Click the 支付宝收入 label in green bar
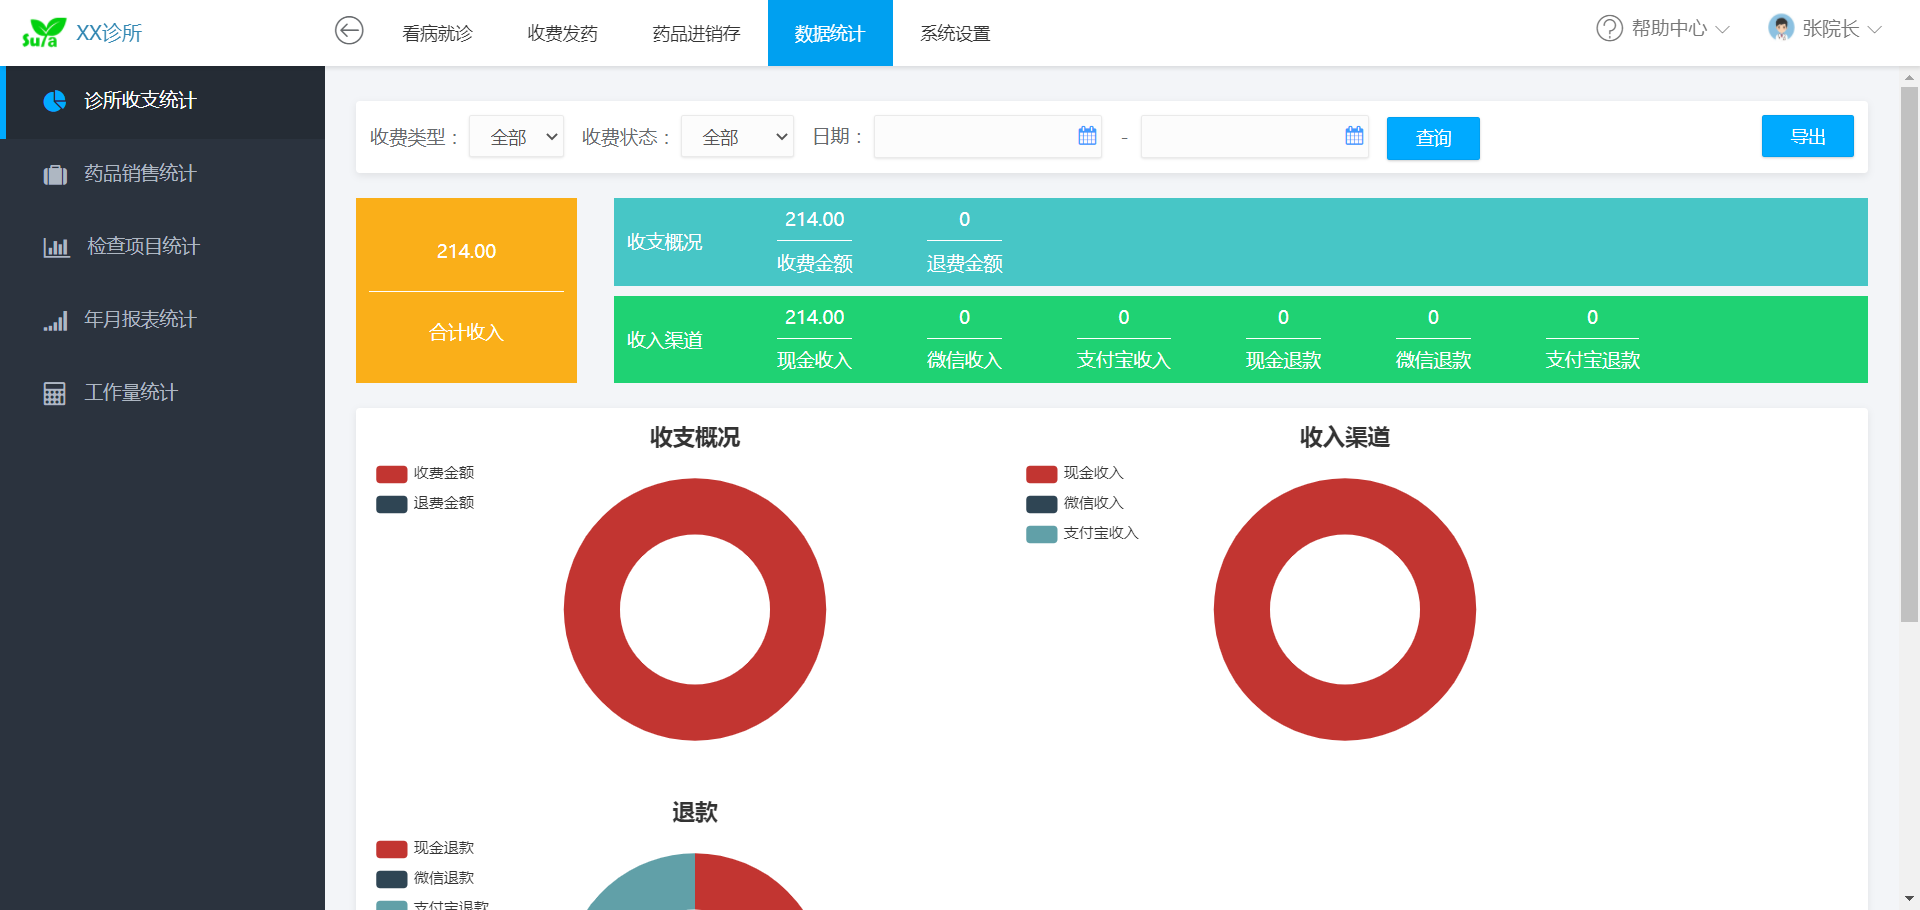The image size is (1920, 910). pyautogui.click(x=1123, y=361)
